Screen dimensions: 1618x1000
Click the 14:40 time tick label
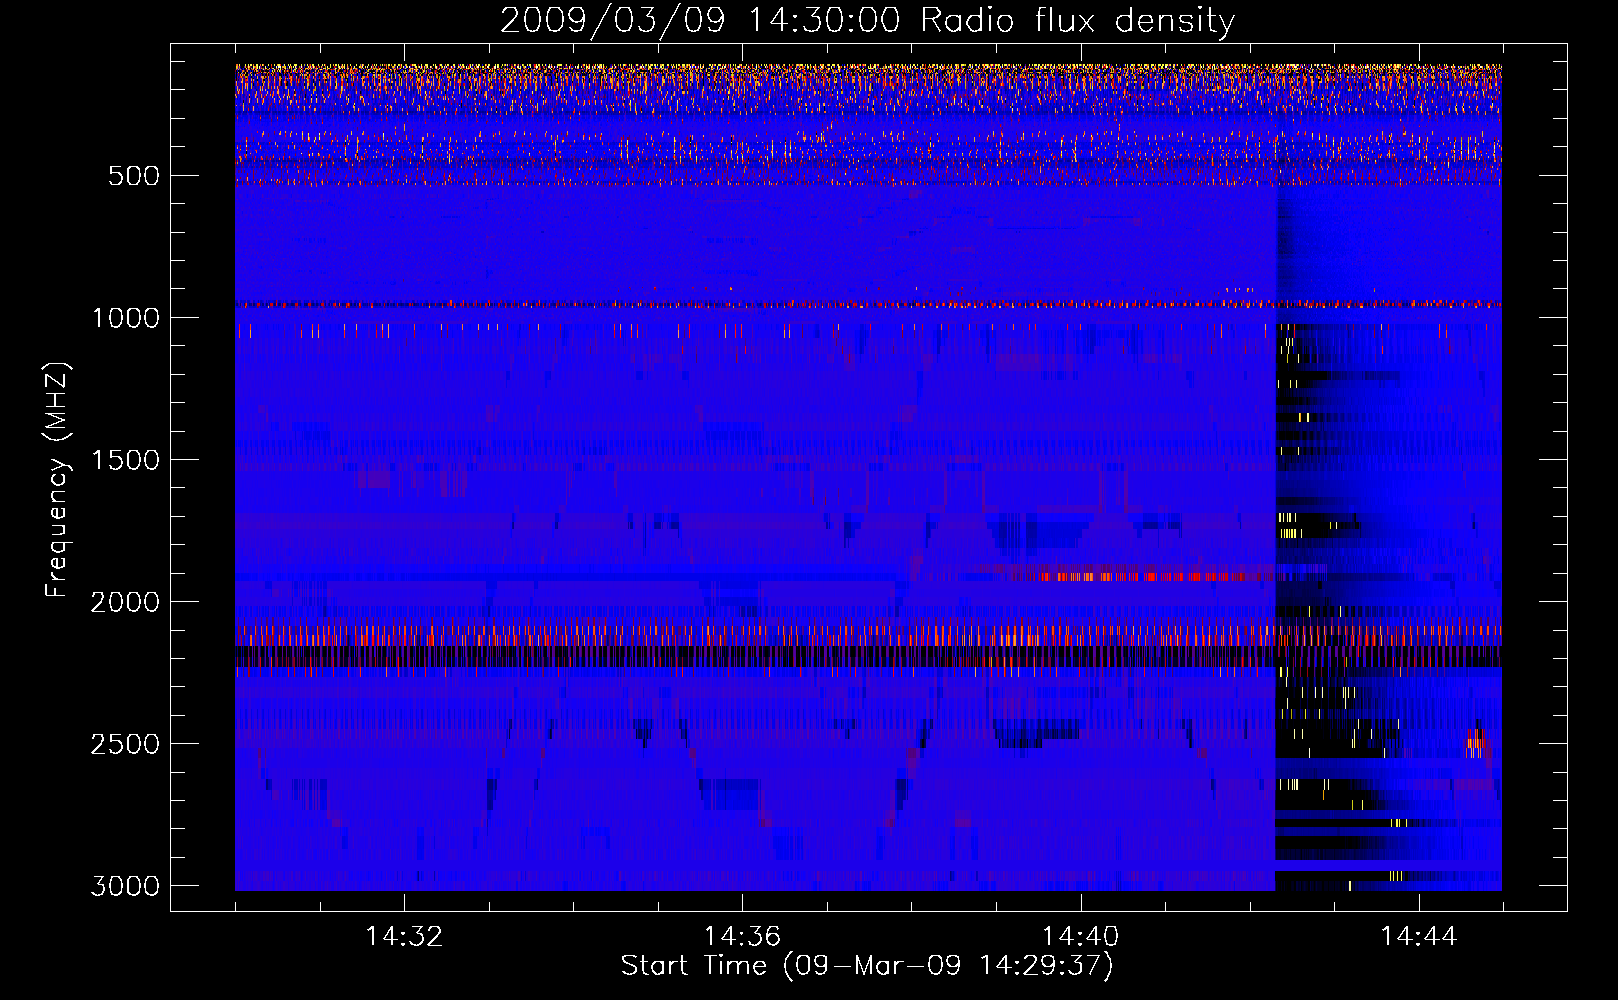(x=1080, y=937)
